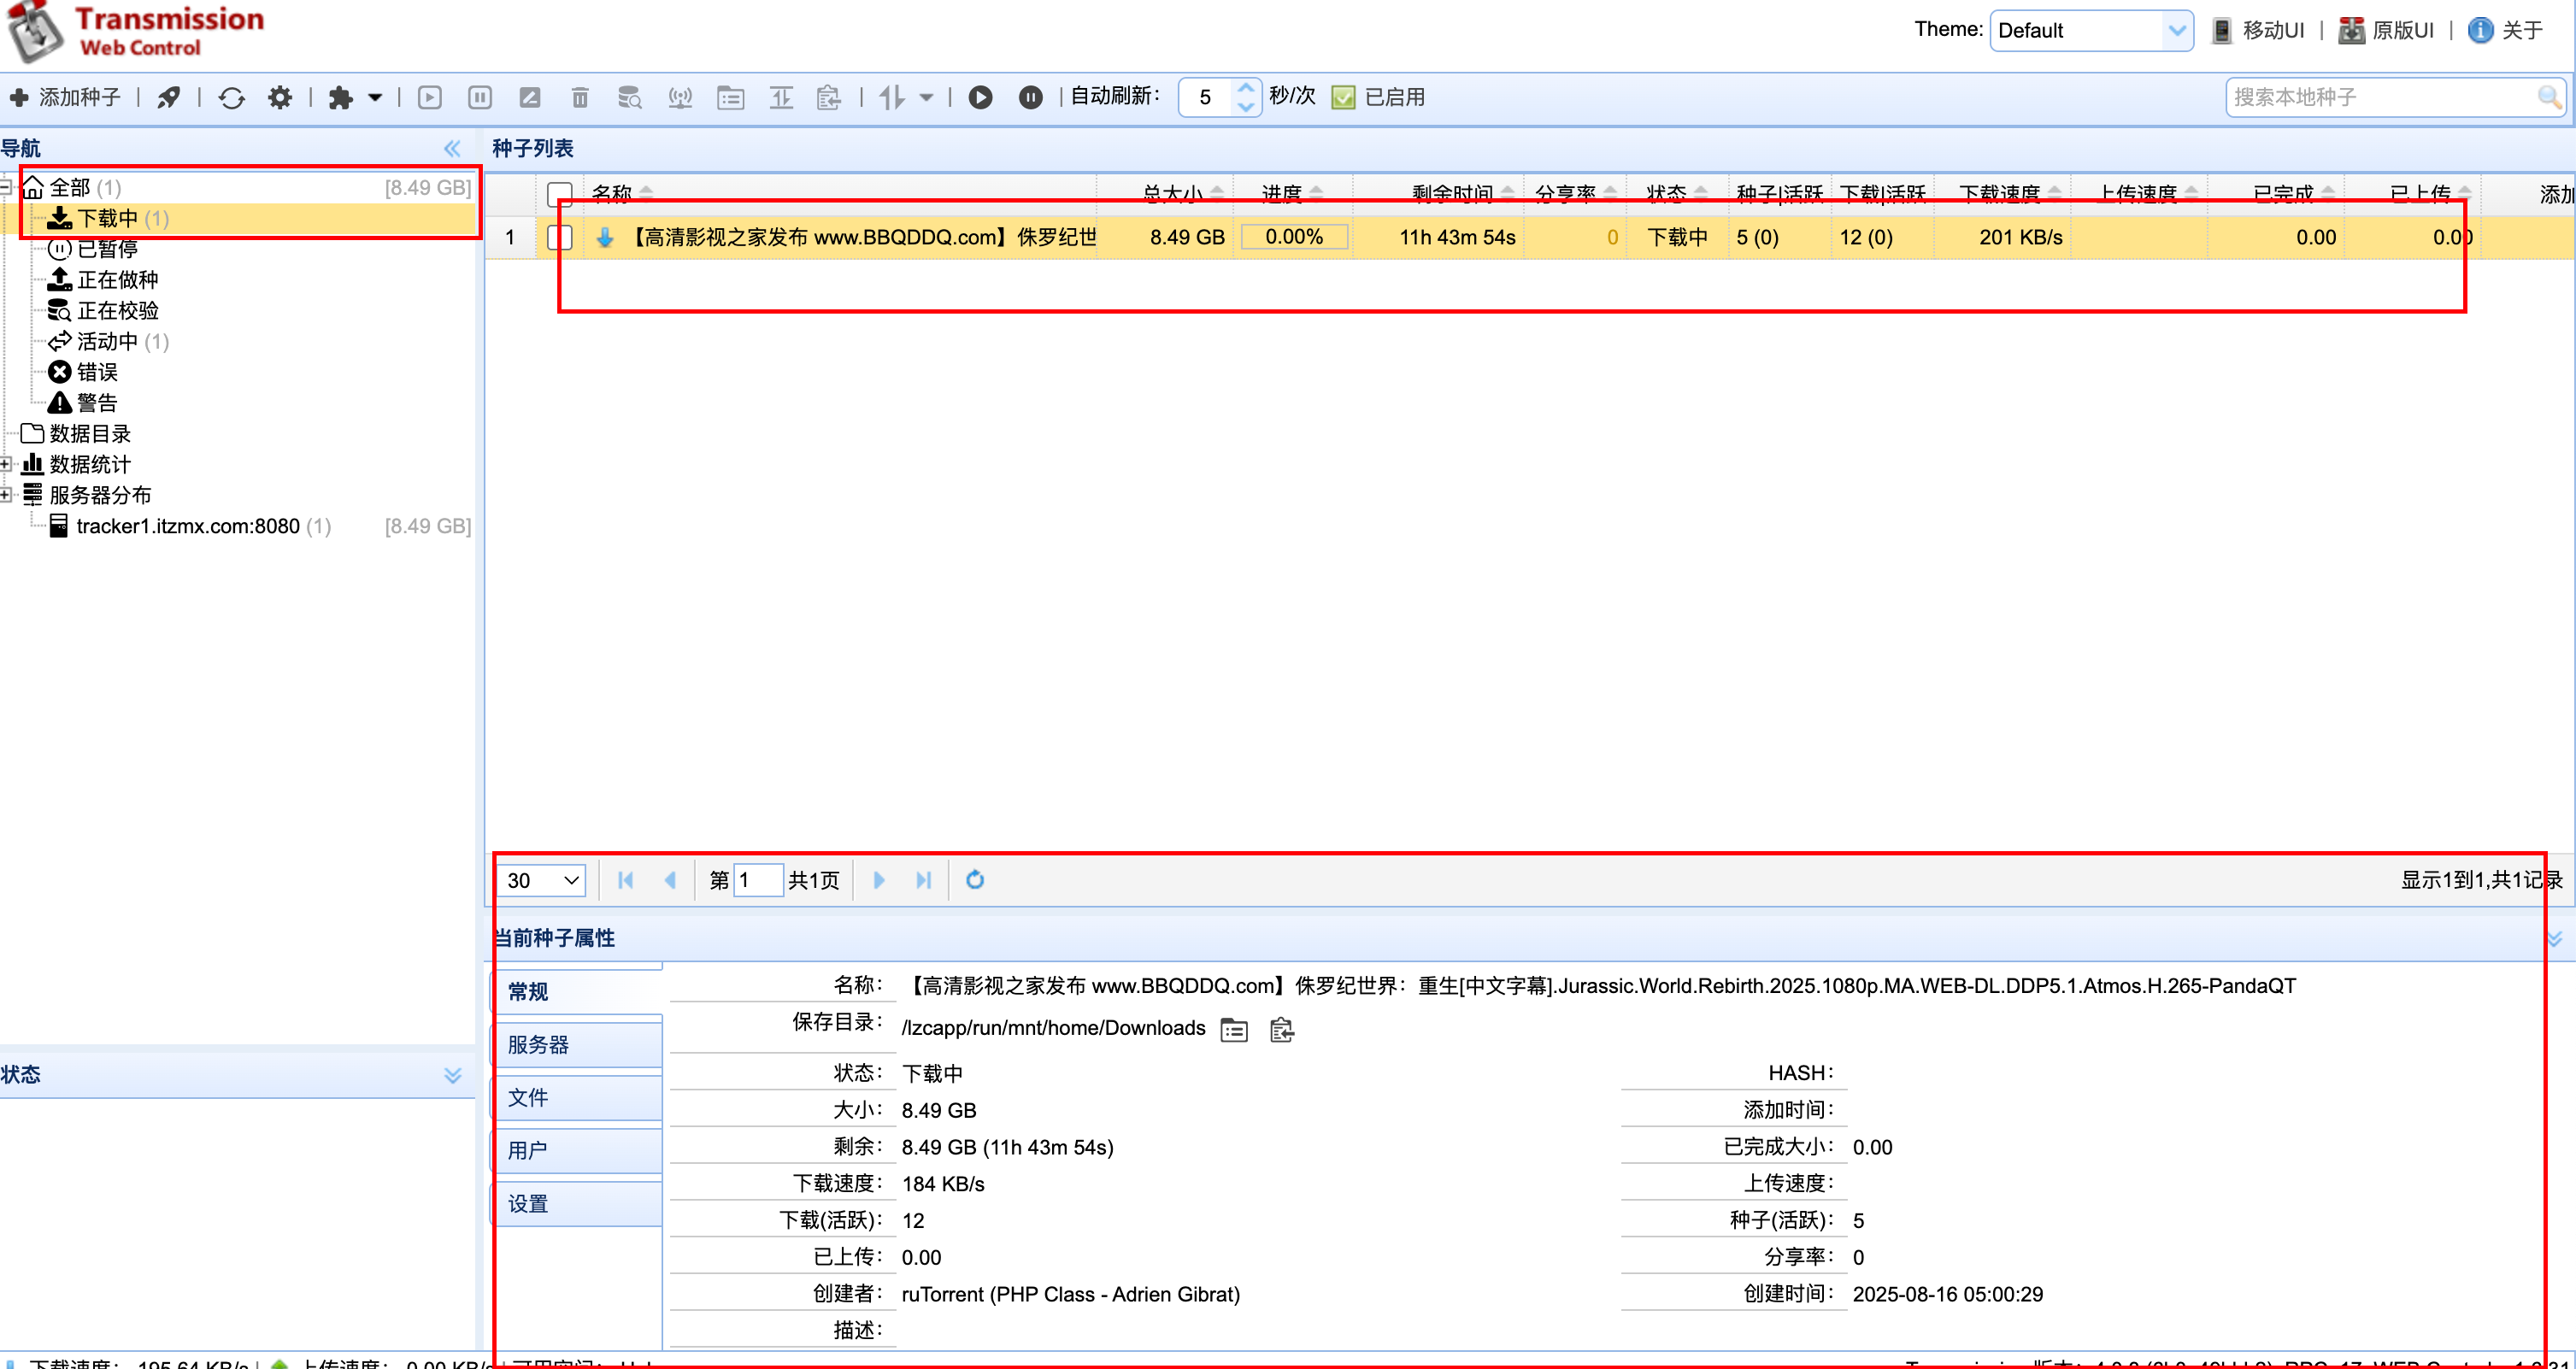Click the recheck data verify icon
The image size is (2576, 1369).
[x=629, y=97]
